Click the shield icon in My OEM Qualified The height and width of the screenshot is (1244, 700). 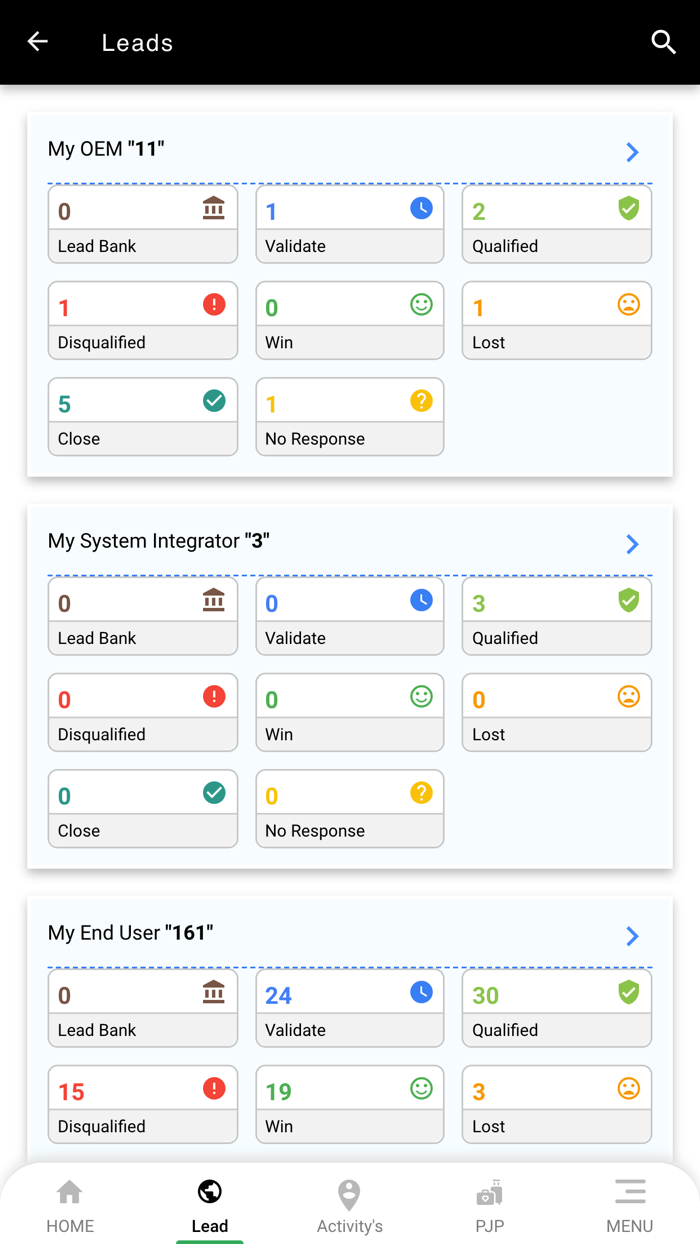tap(628, 208)
